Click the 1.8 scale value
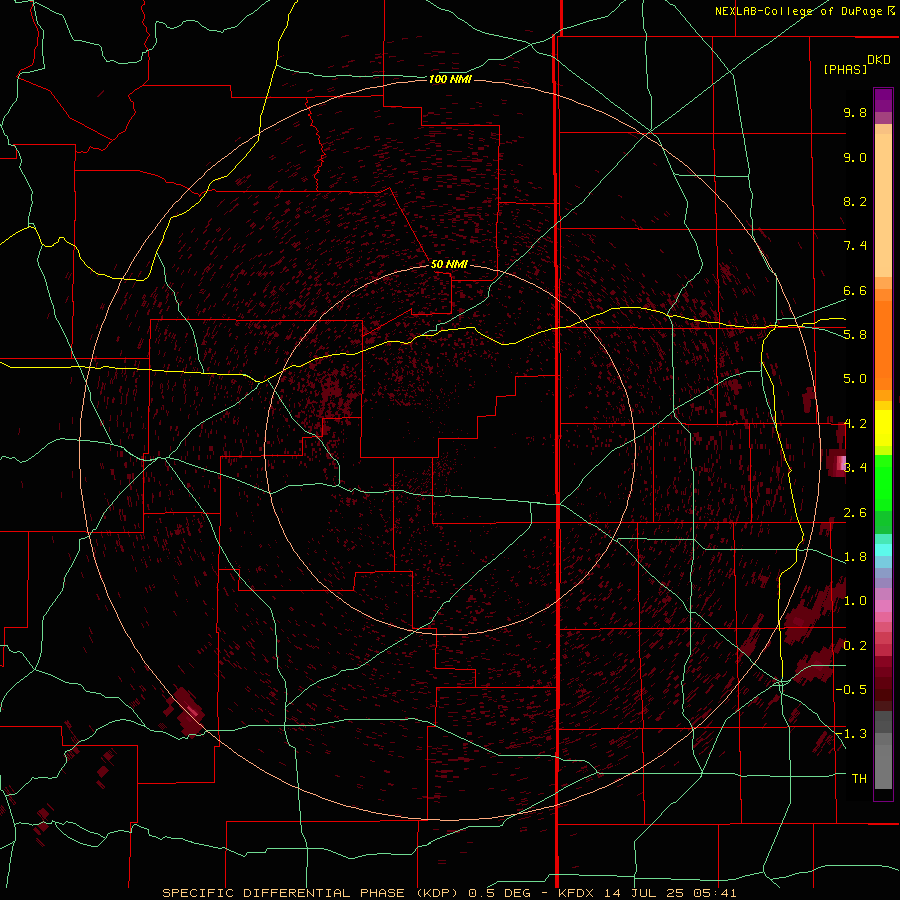Screen dimensions: 900x900 click(x=855, y=557)
